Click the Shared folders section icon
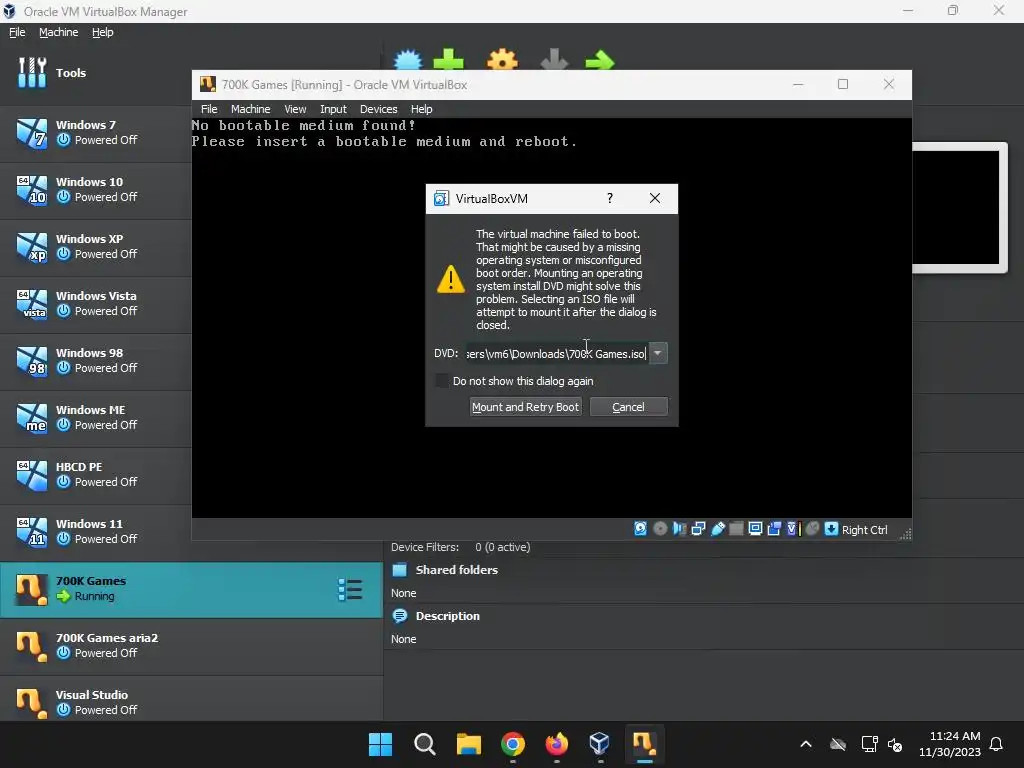Screen dimensions: 1024x768 (x=399, y=569)
